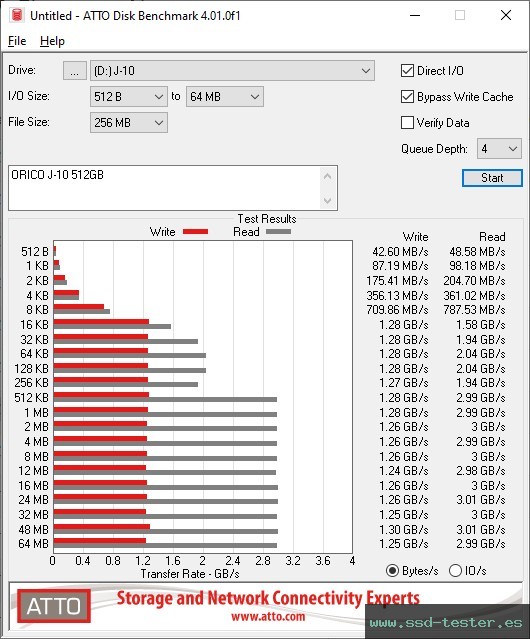
Task: Click the 1.58 GB/s read bar for 16 KB
Action: click(x=112, y=326)
